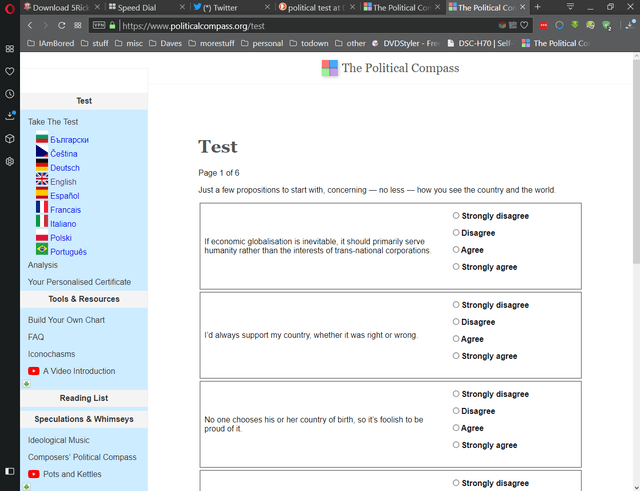The height and width of the screenshot is (491, 640).
Task: Open the other bookmarks folder
Action: [351, 43]
